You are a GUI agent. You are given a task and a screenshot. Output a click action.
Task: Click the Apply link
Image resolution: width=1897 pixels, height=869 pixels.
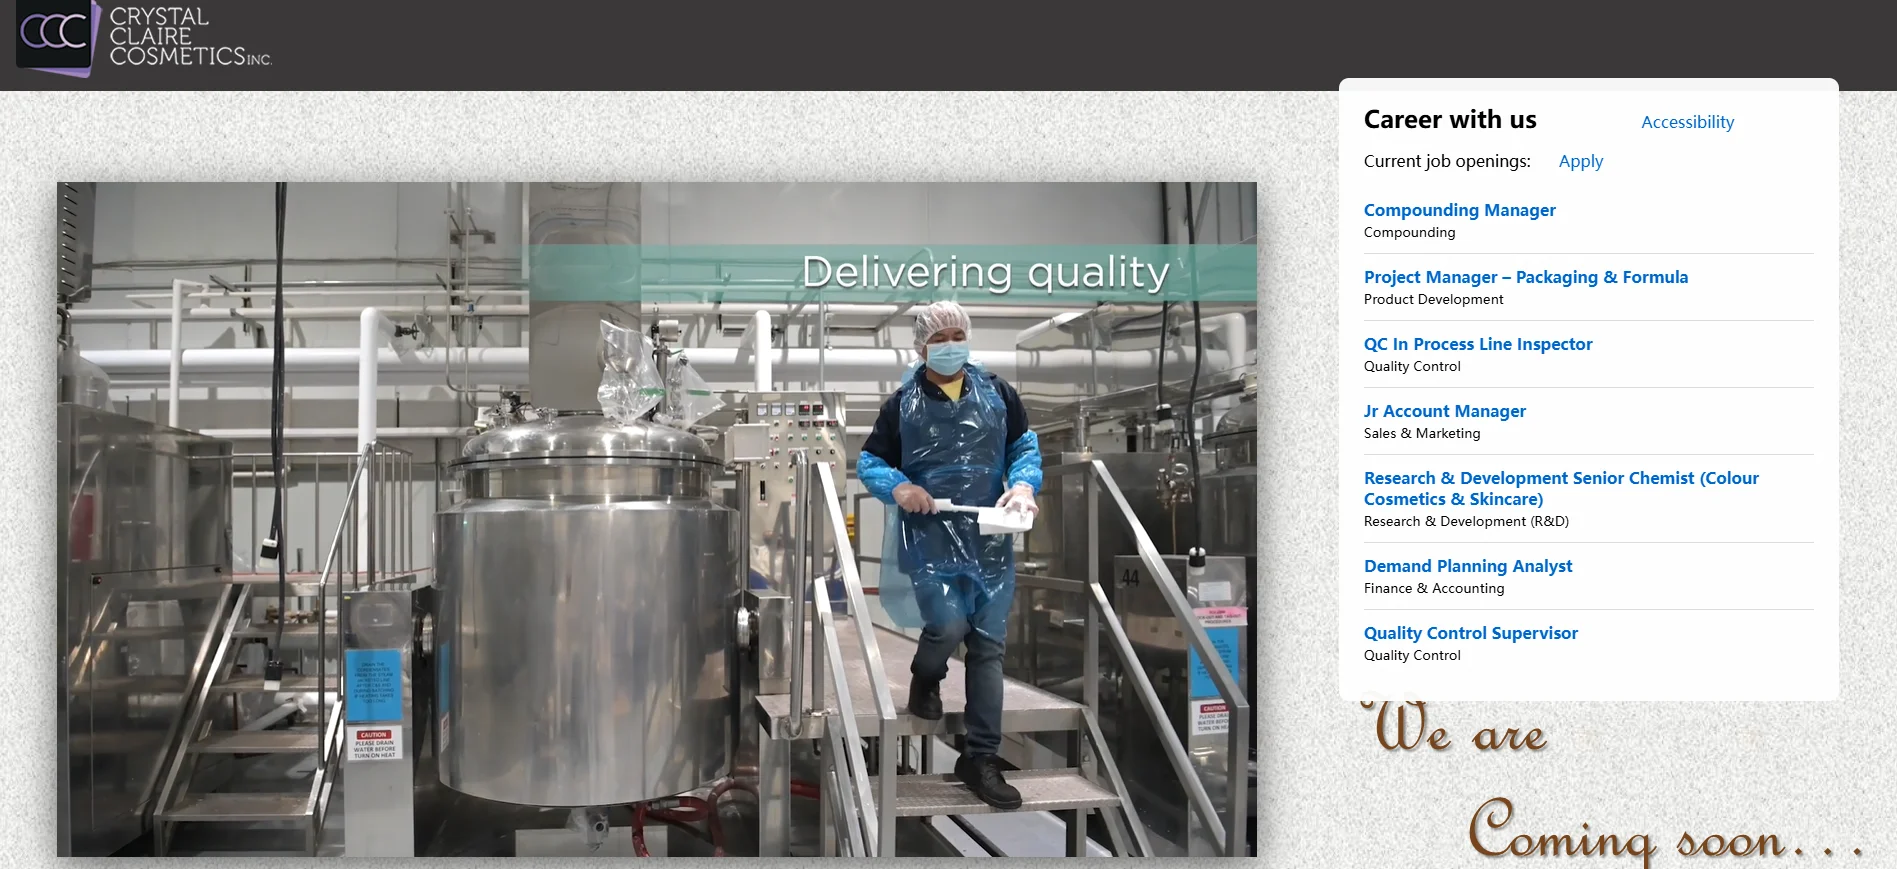coord(1580,161)
